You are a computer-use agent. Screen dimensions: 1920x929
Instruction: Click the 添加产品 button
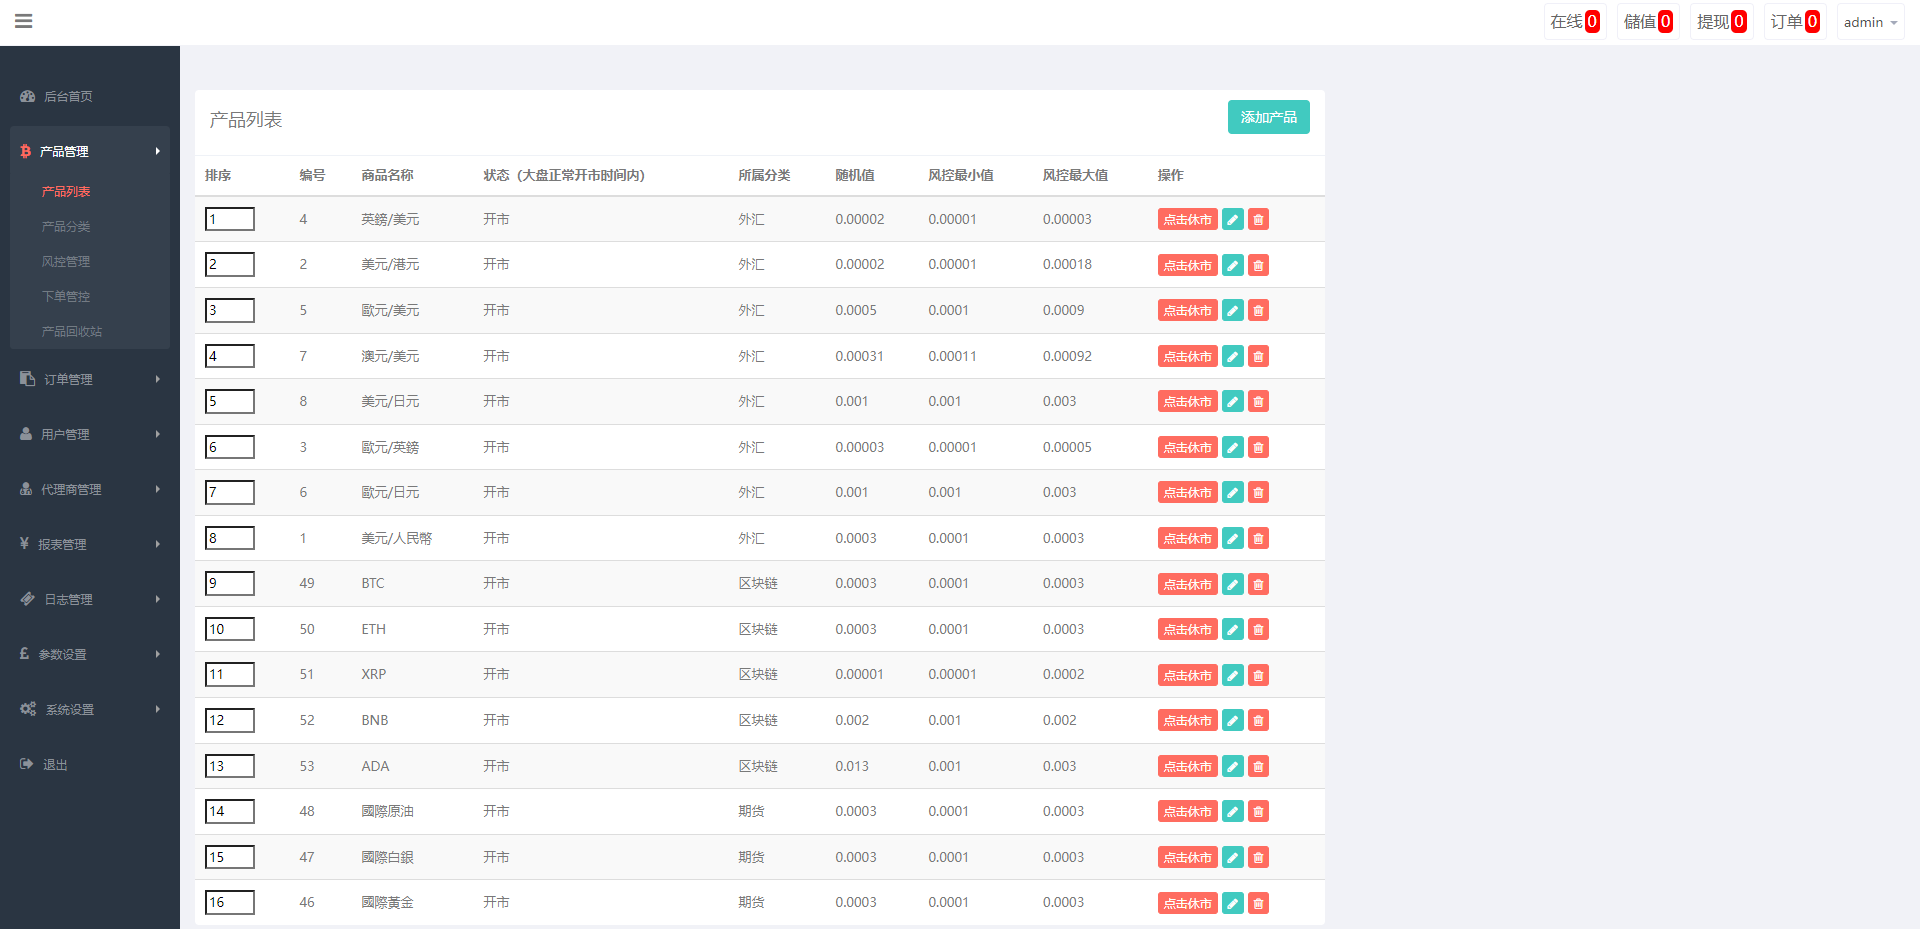click(x=1268, y=117)
